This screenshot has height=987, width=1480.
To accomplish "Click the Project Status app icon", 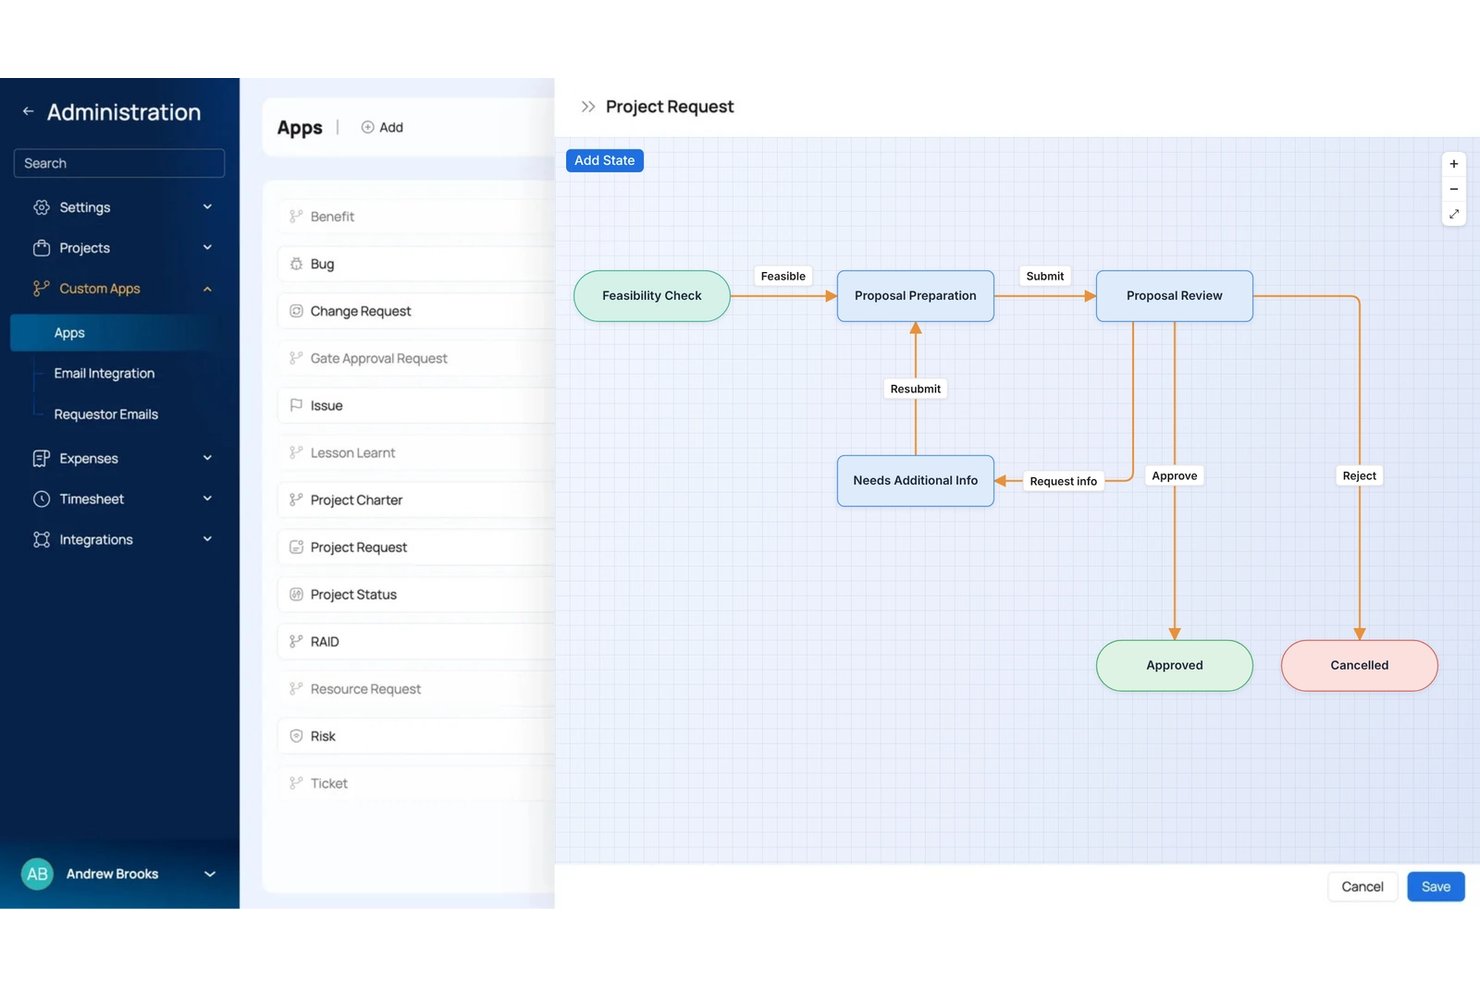I will (x=296, y=594).
